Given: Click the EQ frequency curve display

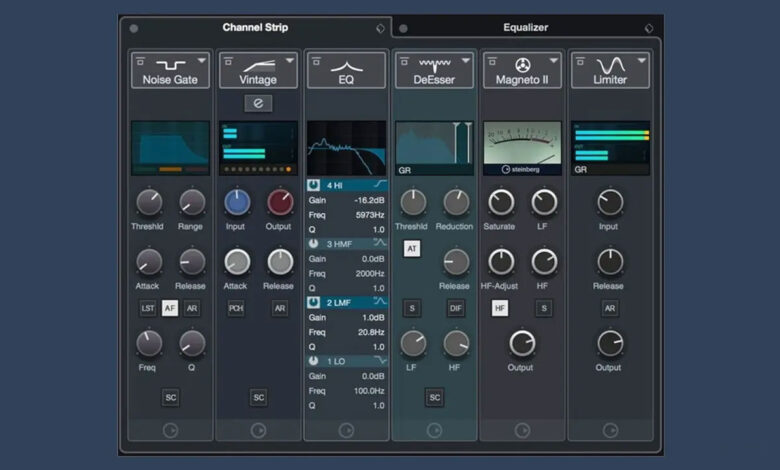Looking at the screenshot, I should click(346, 148).
